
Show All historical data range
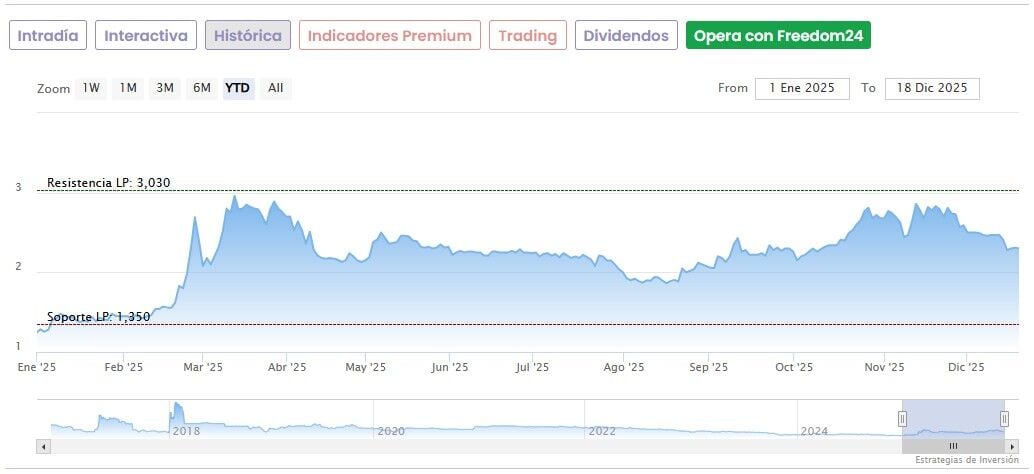tap(276, 88)
